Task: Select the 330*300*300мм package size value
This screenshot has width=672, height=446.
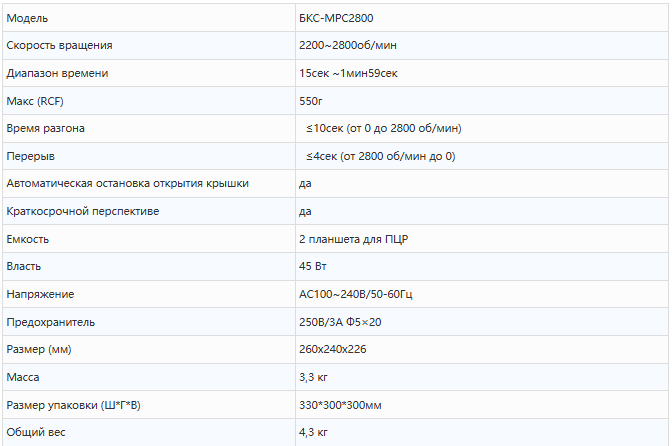Action: 340,405
